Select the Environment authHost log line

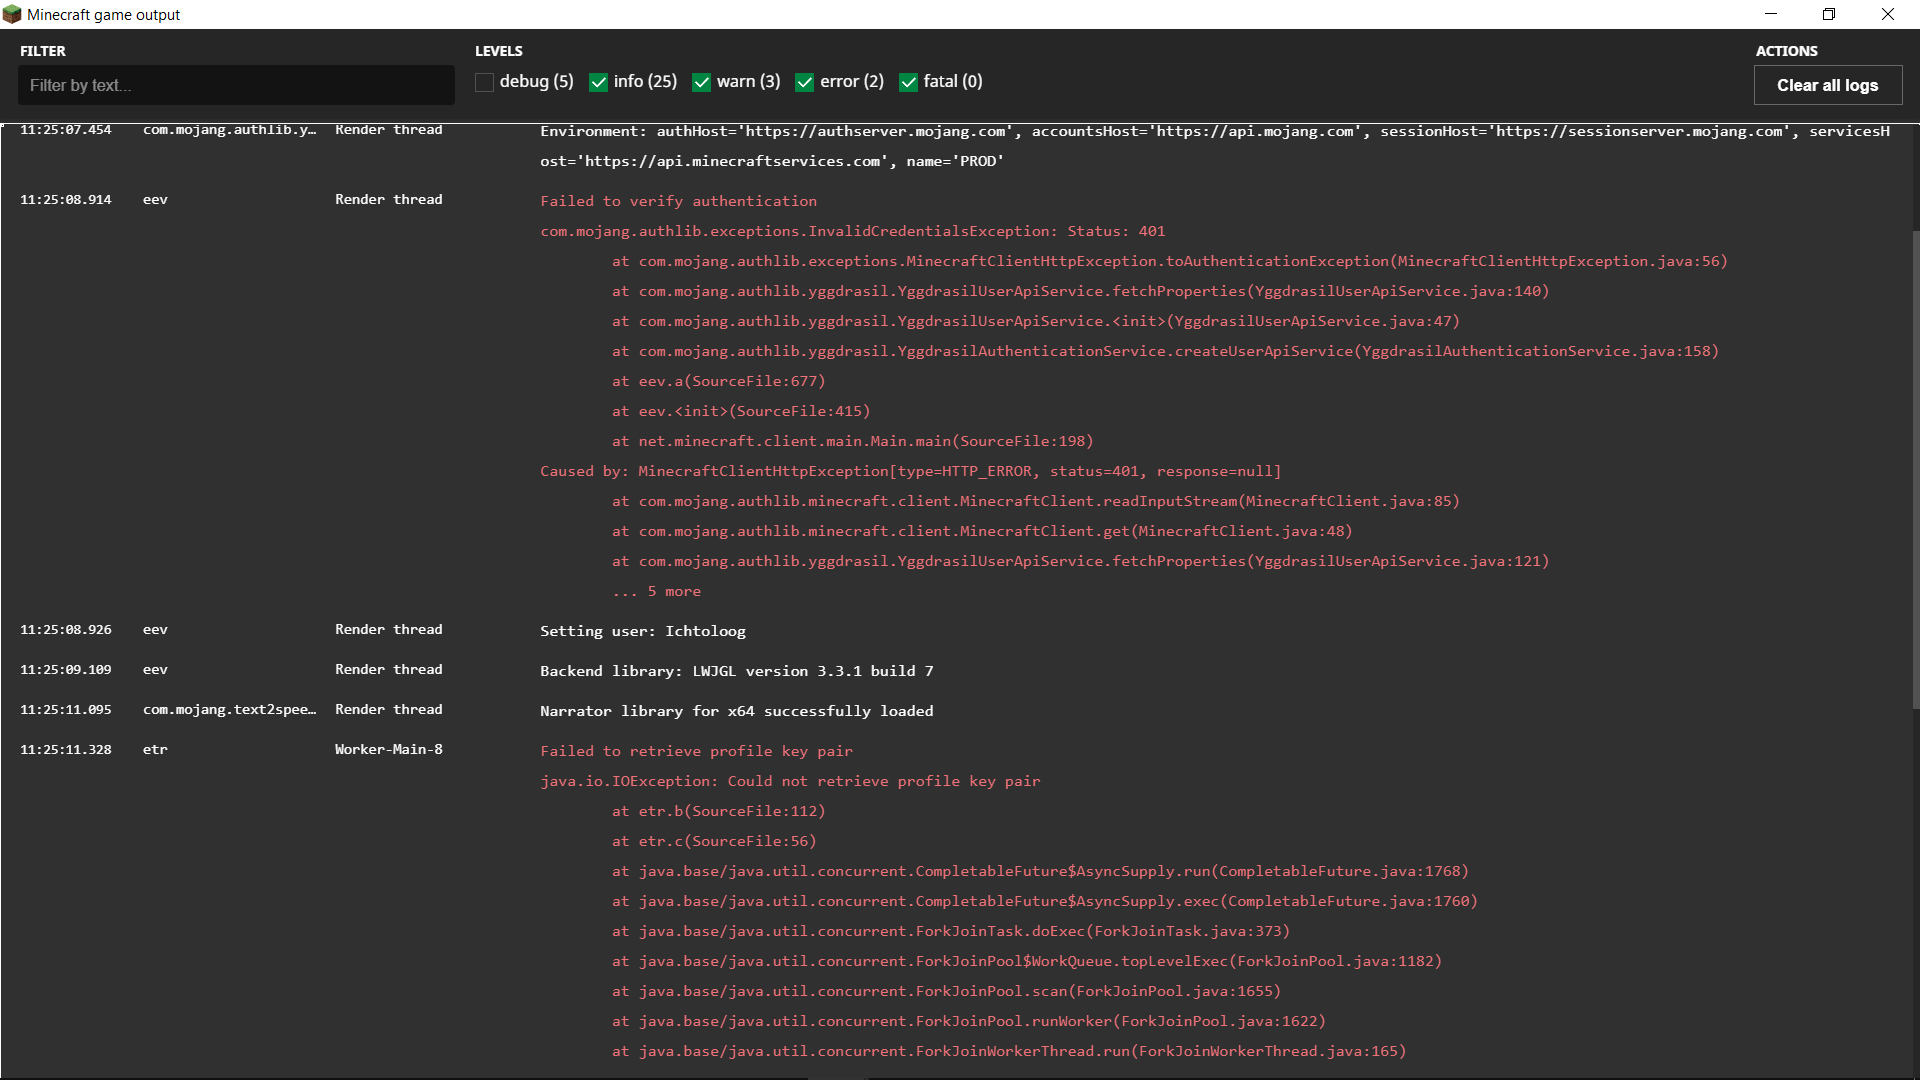pyautogui.click(x=1214, y=132)
